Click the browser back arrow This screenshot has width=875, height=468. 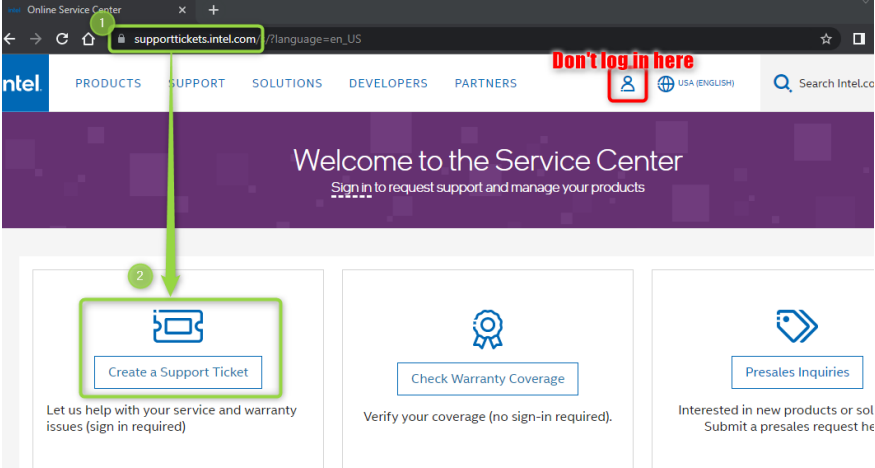[9, 39]
